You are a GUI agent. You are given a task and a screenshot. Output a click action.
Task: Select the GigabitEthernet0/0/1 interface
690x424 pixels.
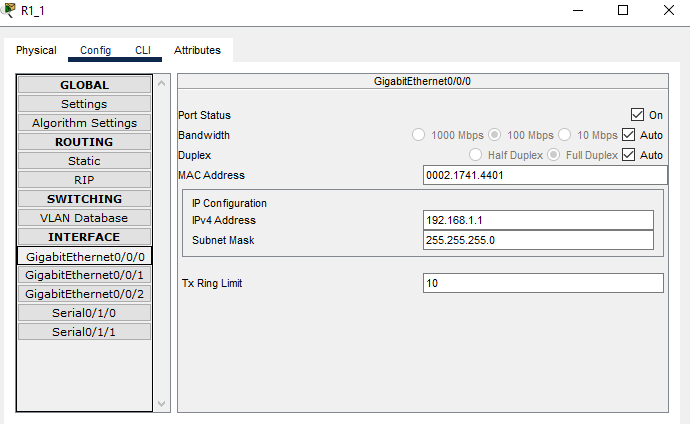point(84,275)
